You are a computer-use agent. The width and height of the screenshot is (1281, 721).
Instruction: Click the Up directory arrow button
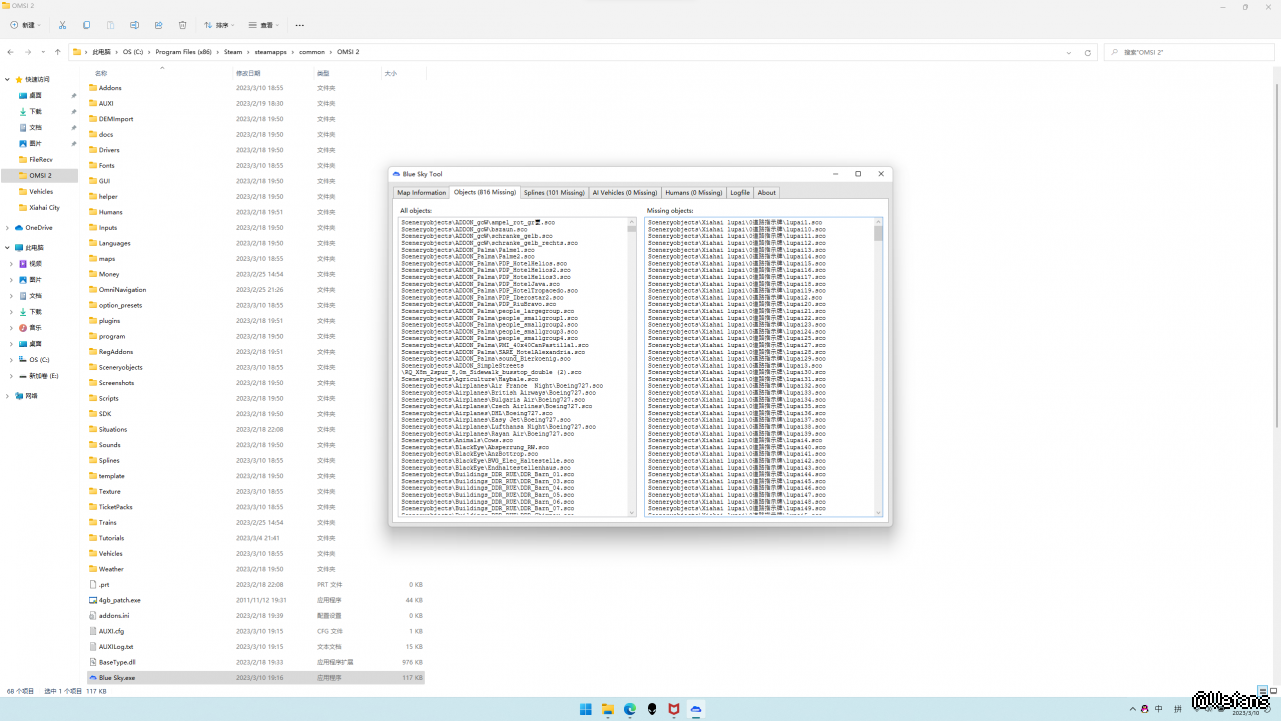[x=58, y=52]
